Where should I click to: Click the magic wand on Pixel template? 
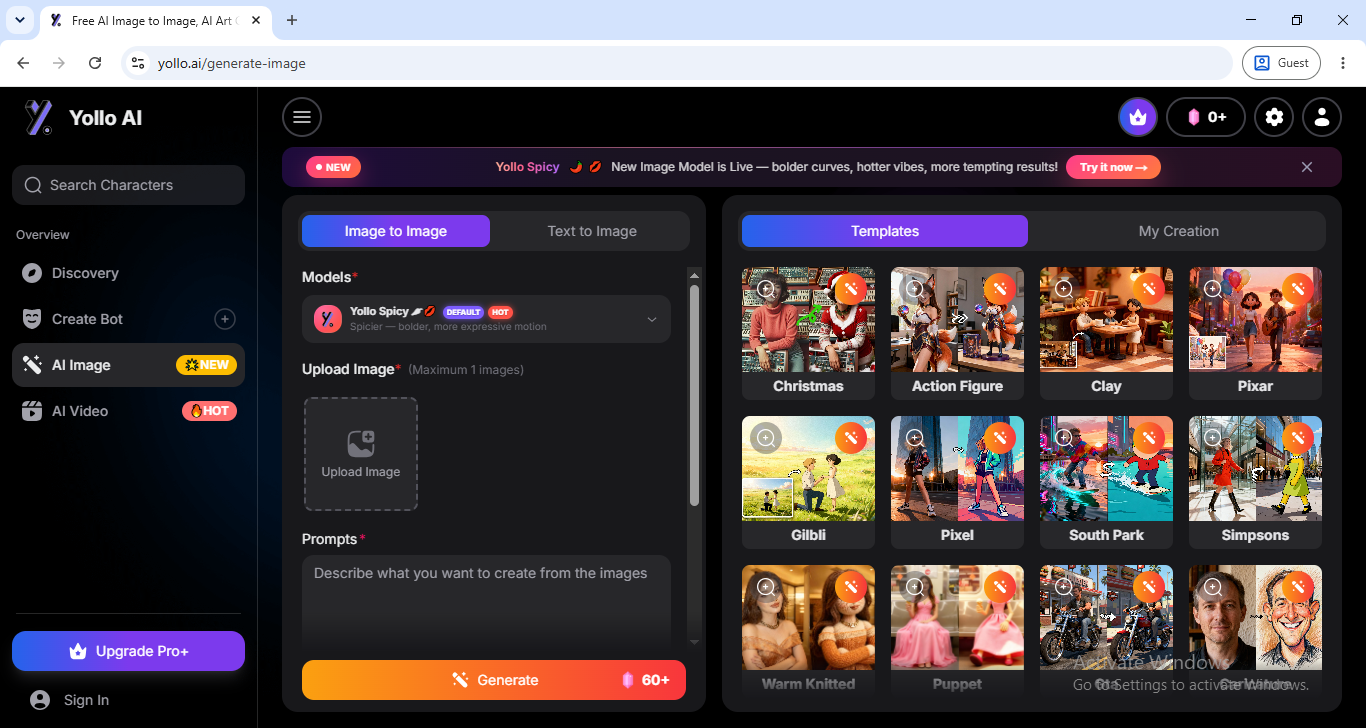coord(999,438)
